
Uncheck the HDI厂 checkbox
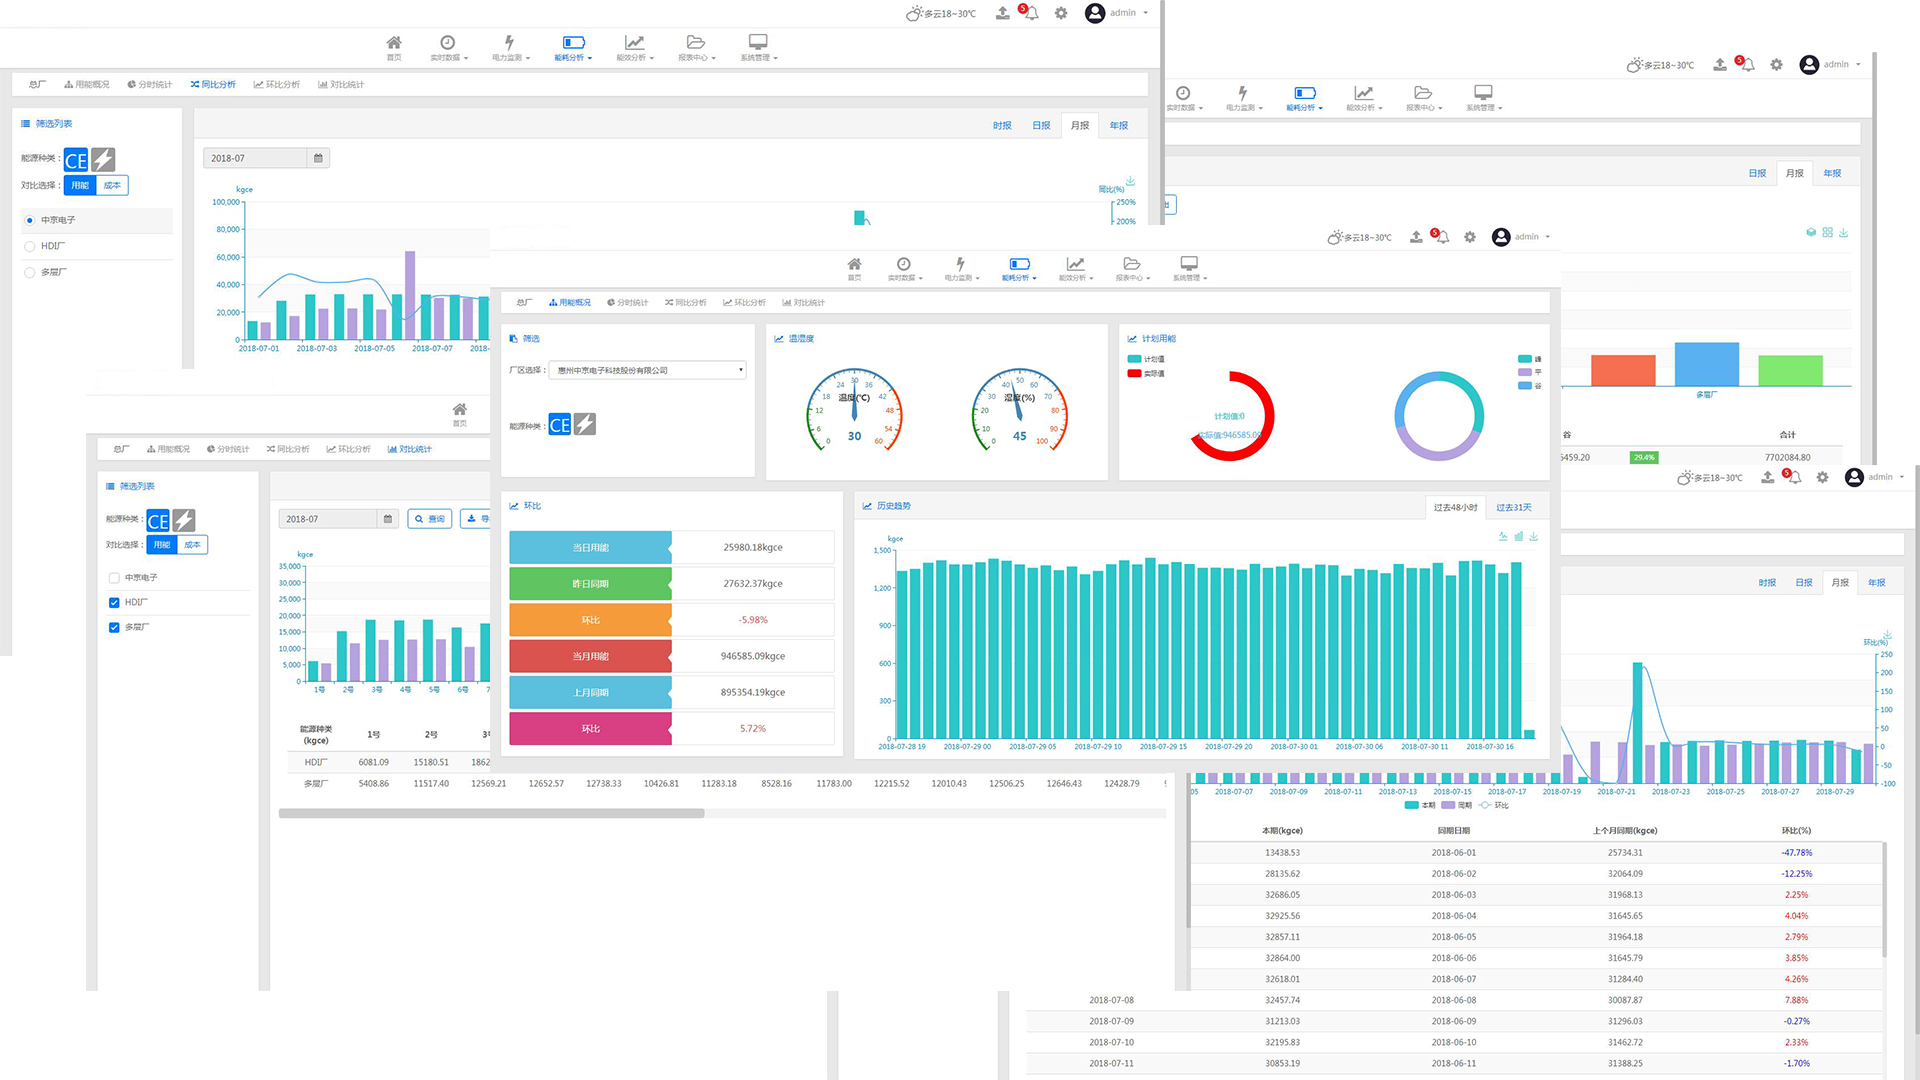[x=114, y=603]
